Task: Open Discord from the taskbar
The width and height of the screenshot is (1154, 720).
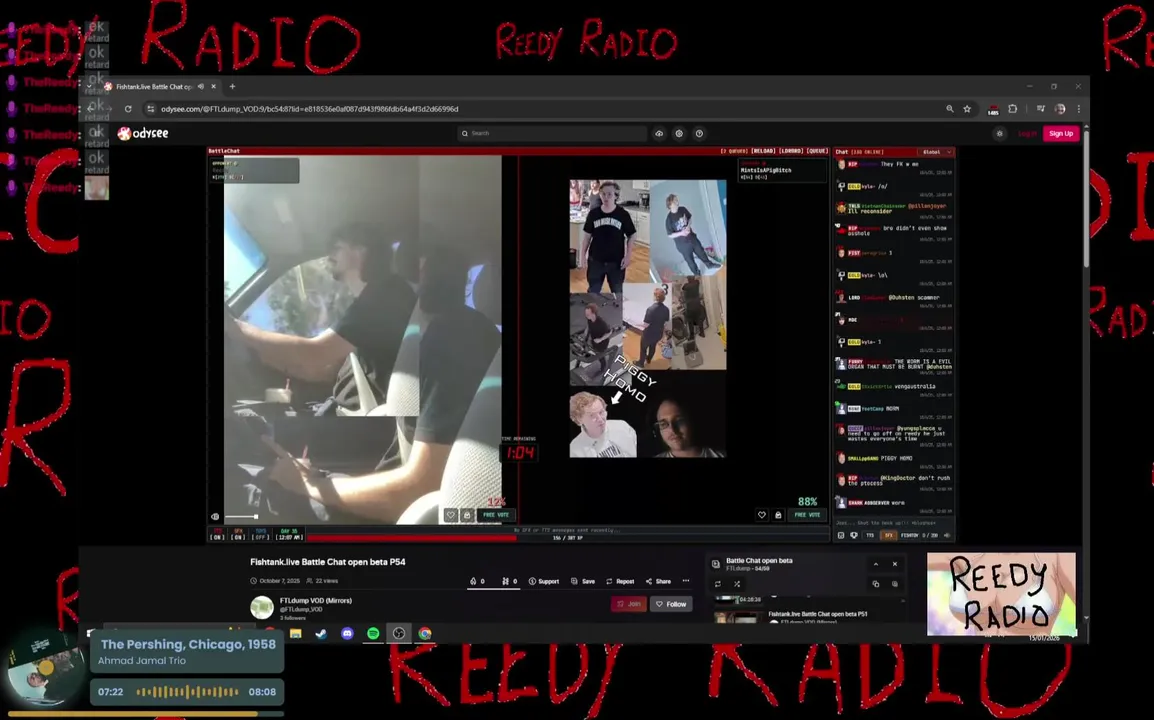Action: pos(347,633)
